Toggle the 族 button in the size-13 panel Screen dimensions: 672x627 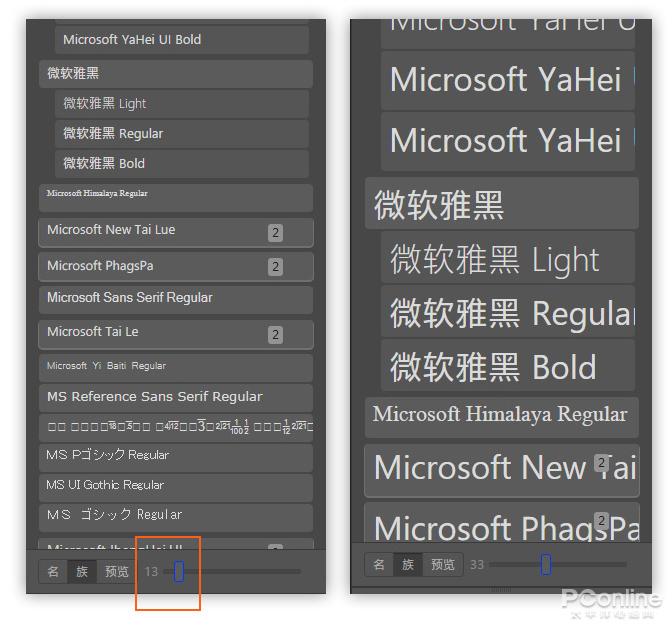point(84,572)
